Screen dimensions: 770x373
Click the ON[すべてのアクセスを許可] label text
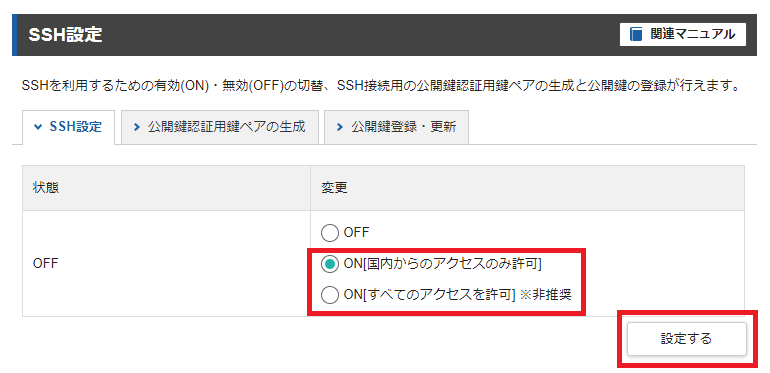429,295
